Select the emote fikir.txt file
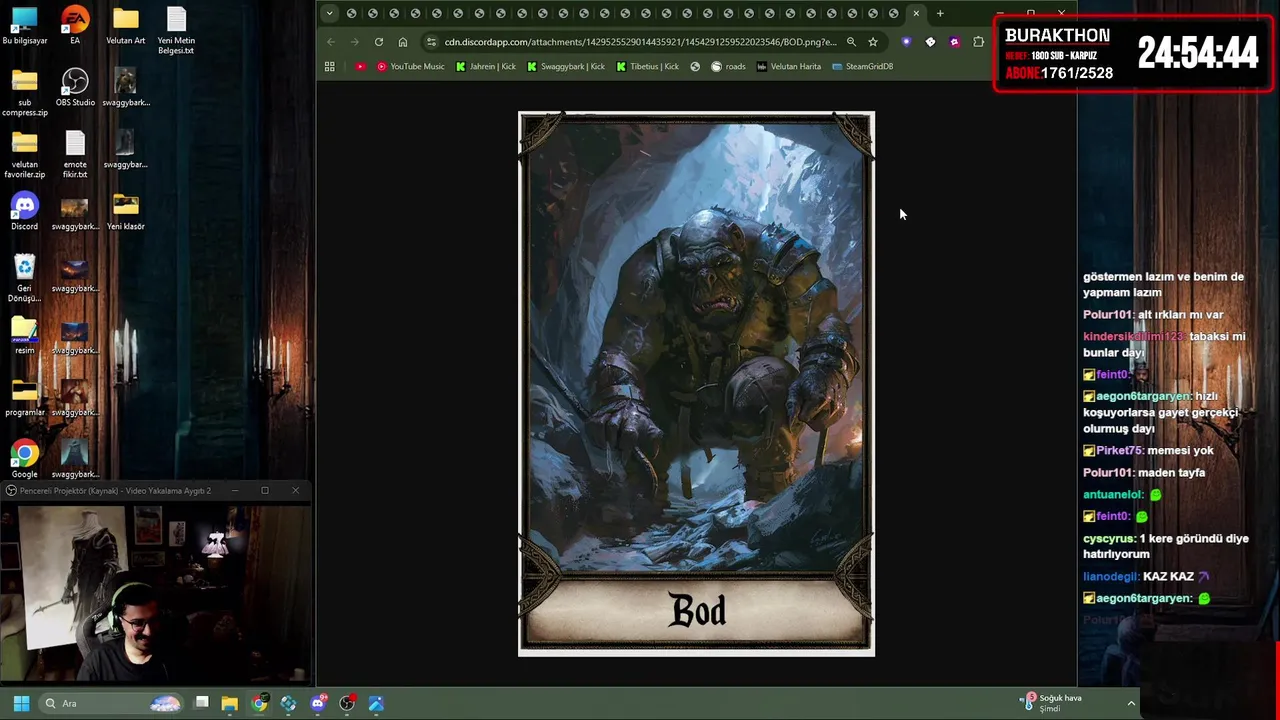This screenshot has width=1280, height=720. 75,155
